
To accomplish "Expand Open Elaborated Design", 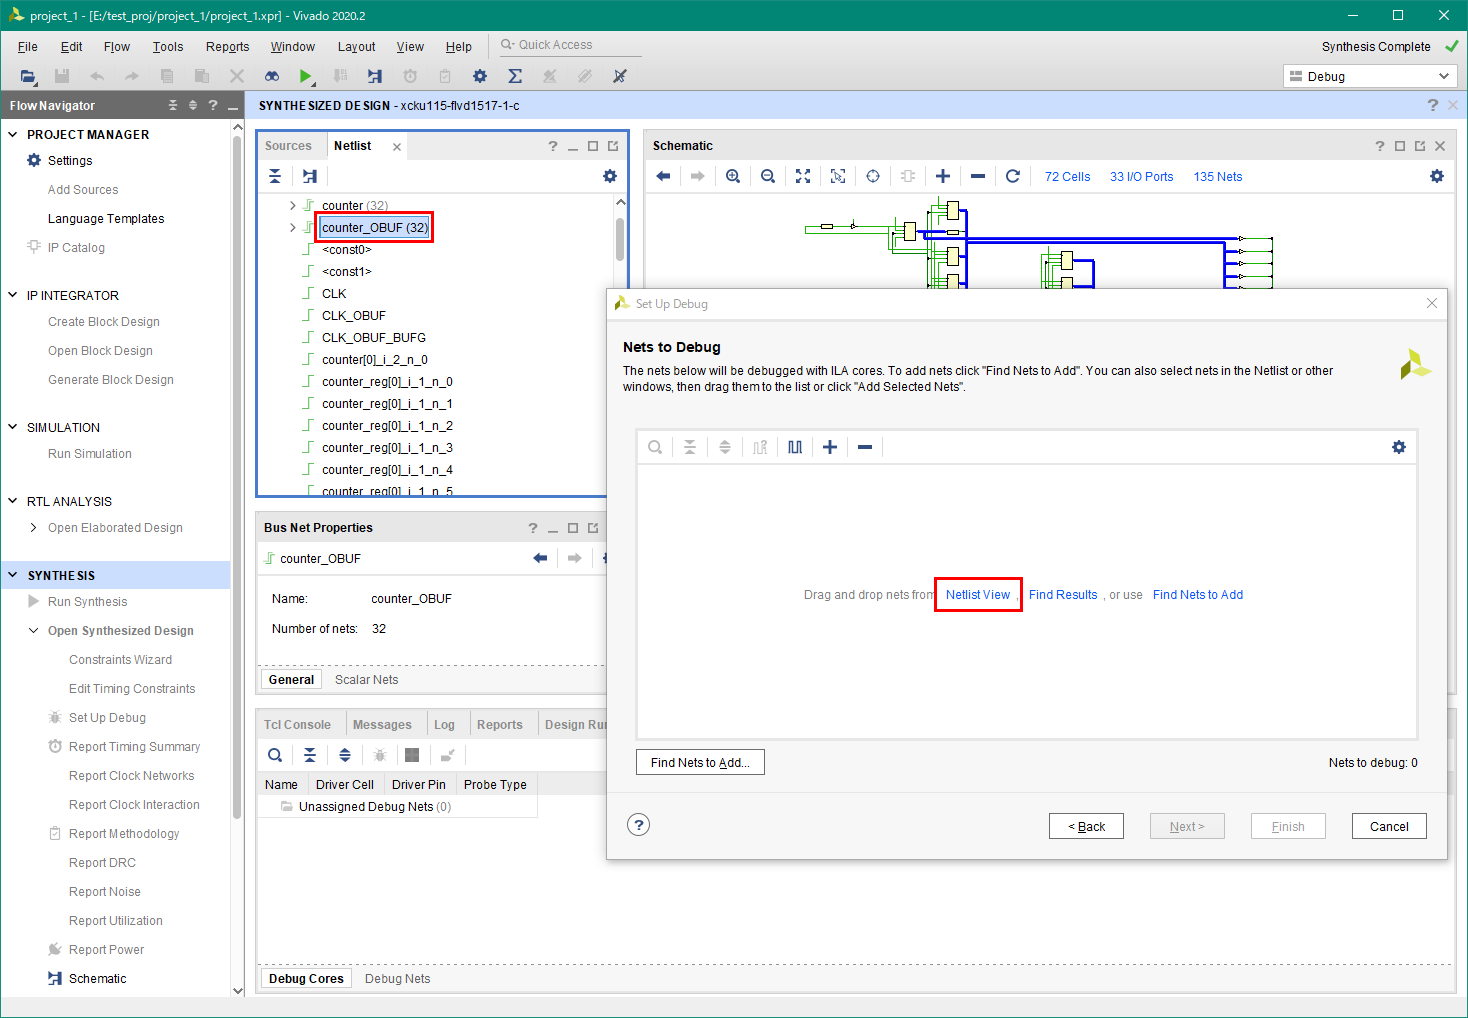I will point(34,527).
